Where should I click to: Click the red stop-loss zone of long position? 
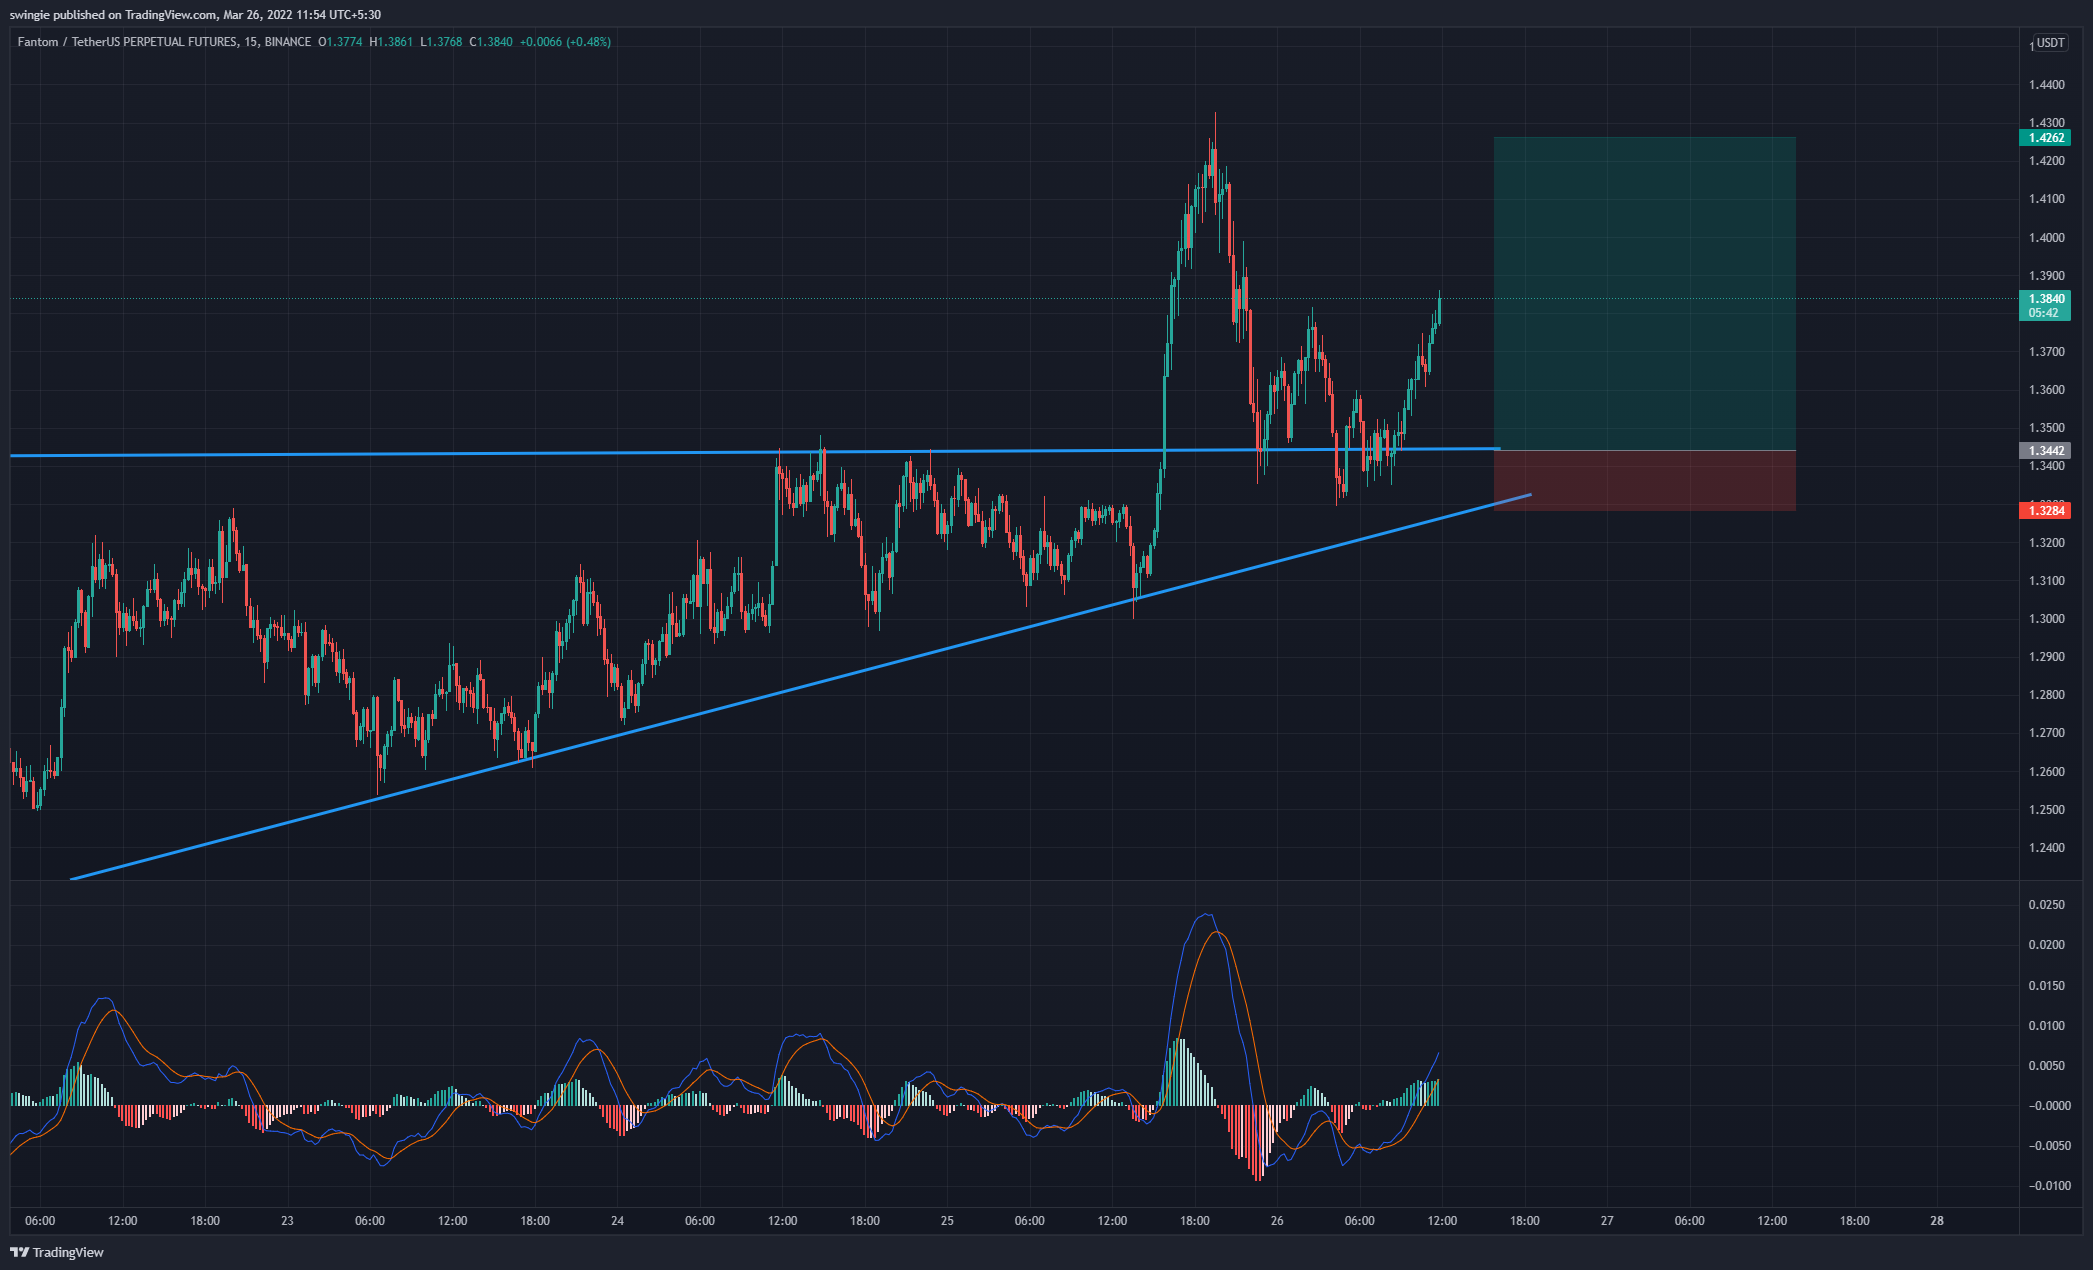(x=1644, y=481)
